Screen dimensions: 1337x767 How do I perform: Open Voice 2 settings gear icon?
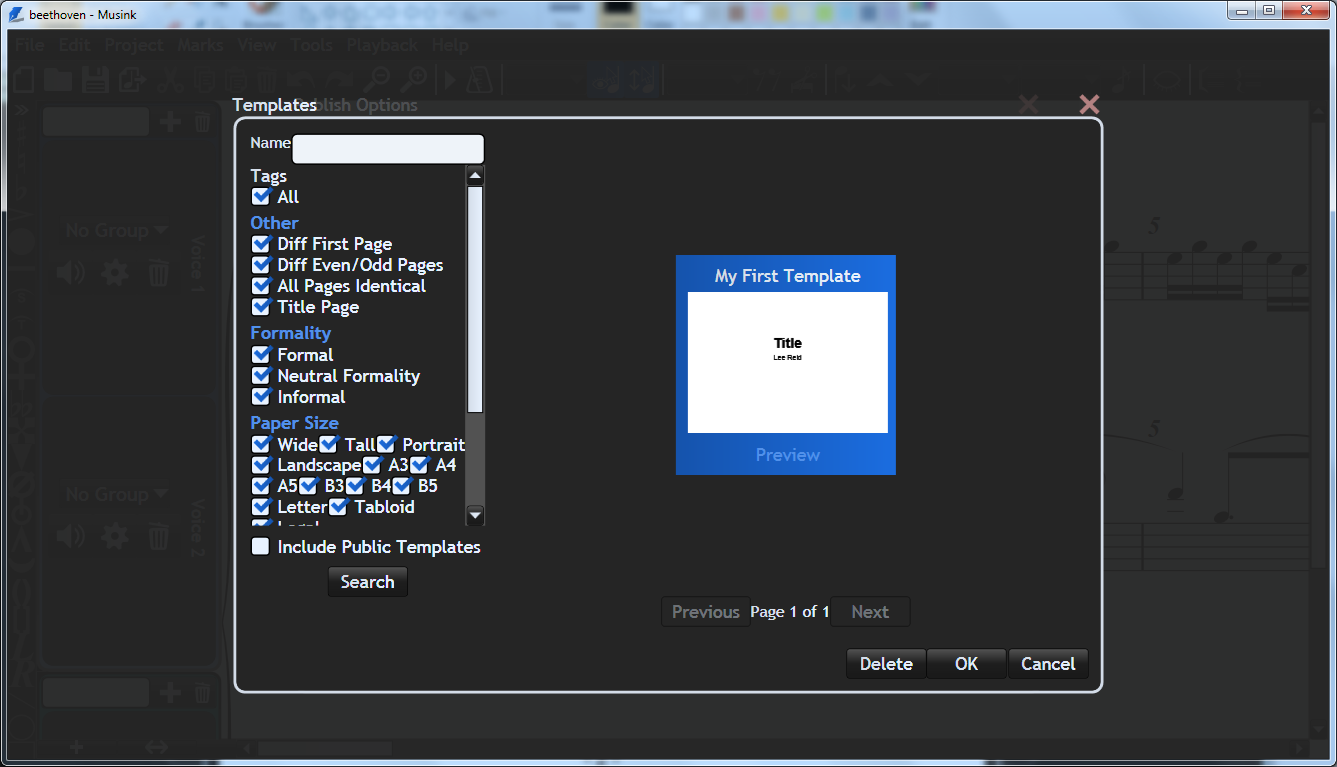pyautogui.click(x=115, y=537)
